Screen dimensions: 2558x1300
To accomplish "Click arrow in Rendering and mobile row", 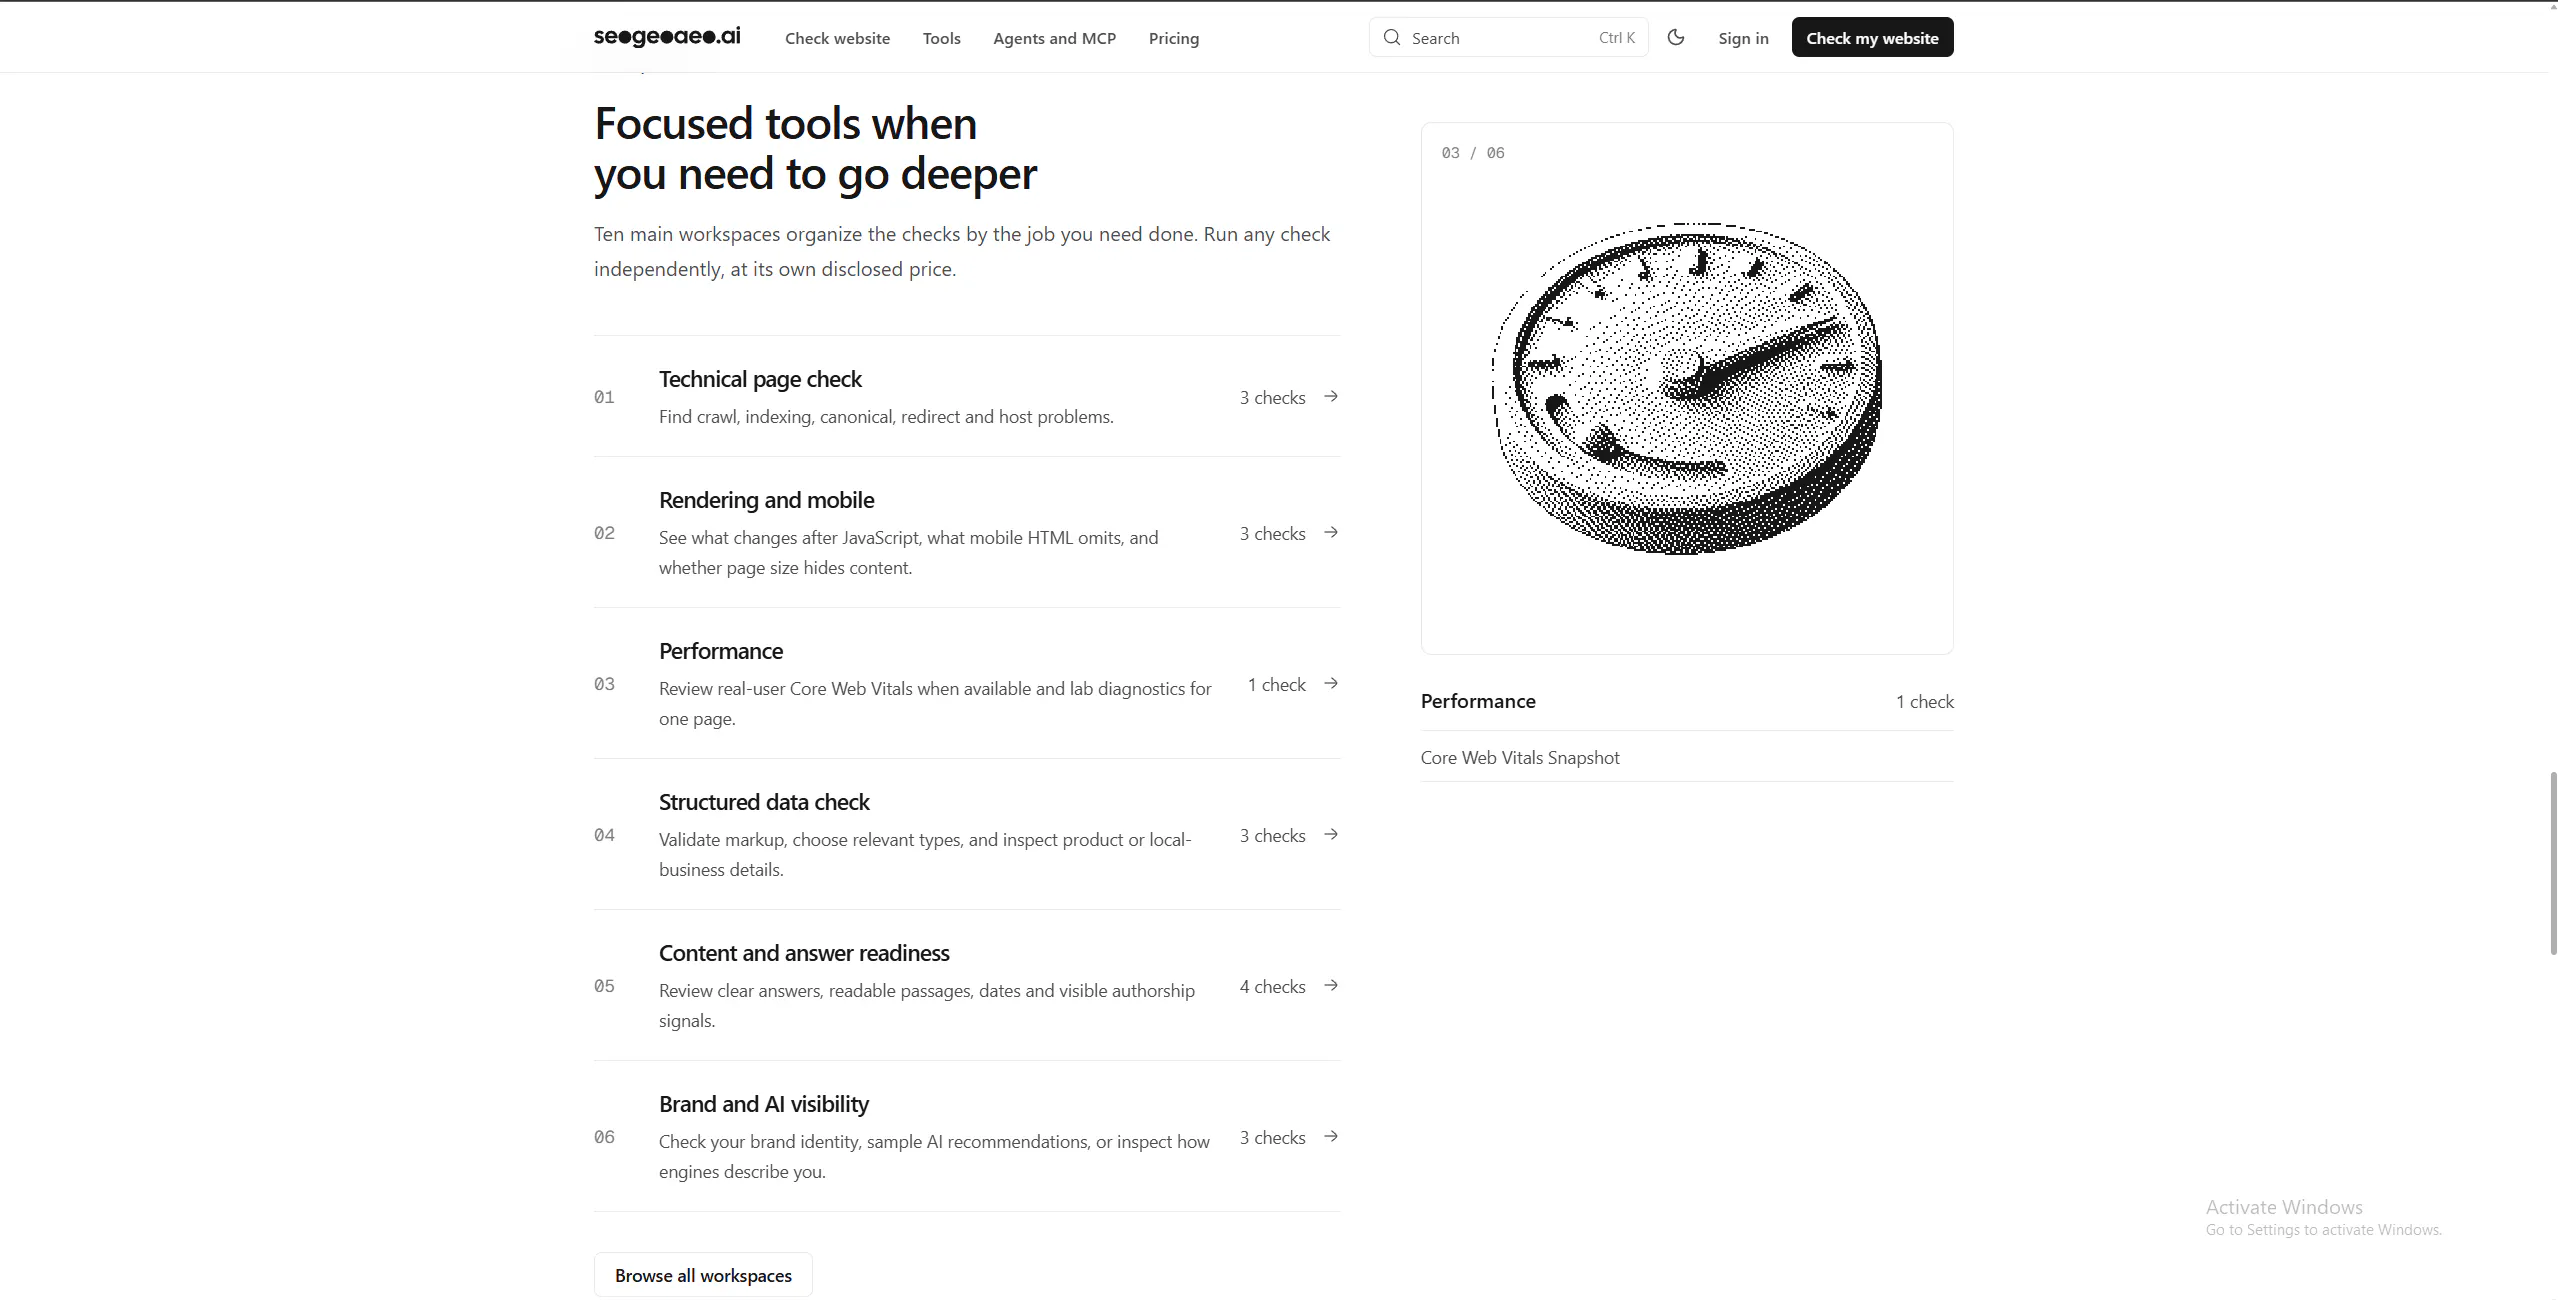I will tap(1331, 532).
